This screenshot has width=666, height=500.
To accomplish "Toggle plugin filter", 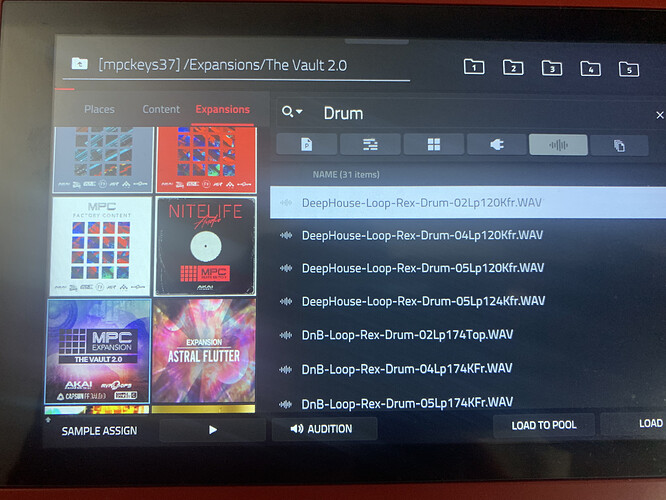I will pos(497,145).
